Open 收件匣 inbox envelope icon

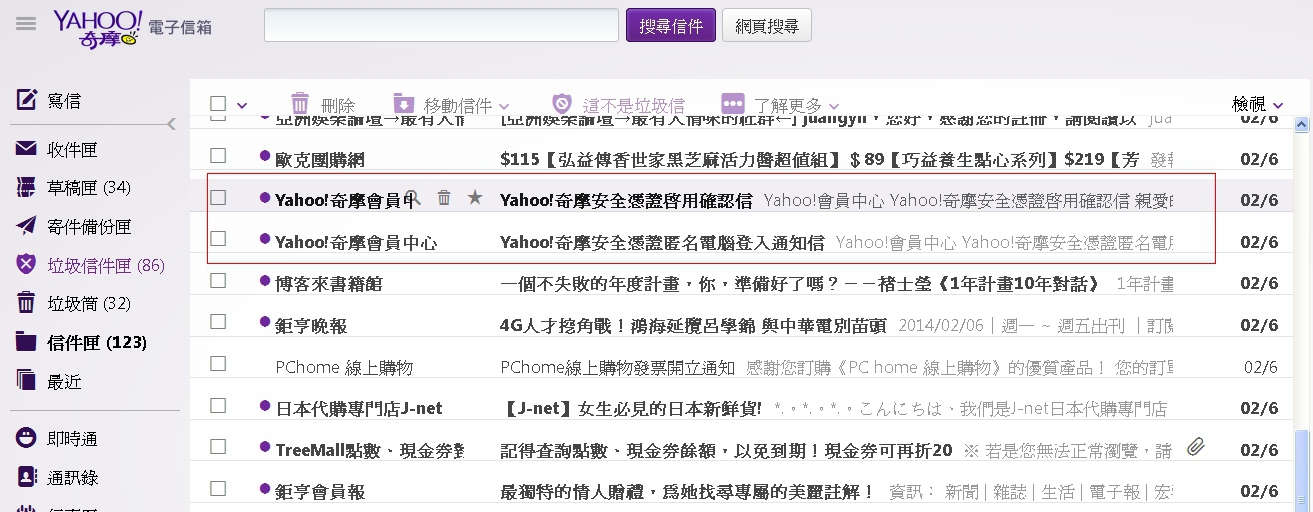click(27, 149)
